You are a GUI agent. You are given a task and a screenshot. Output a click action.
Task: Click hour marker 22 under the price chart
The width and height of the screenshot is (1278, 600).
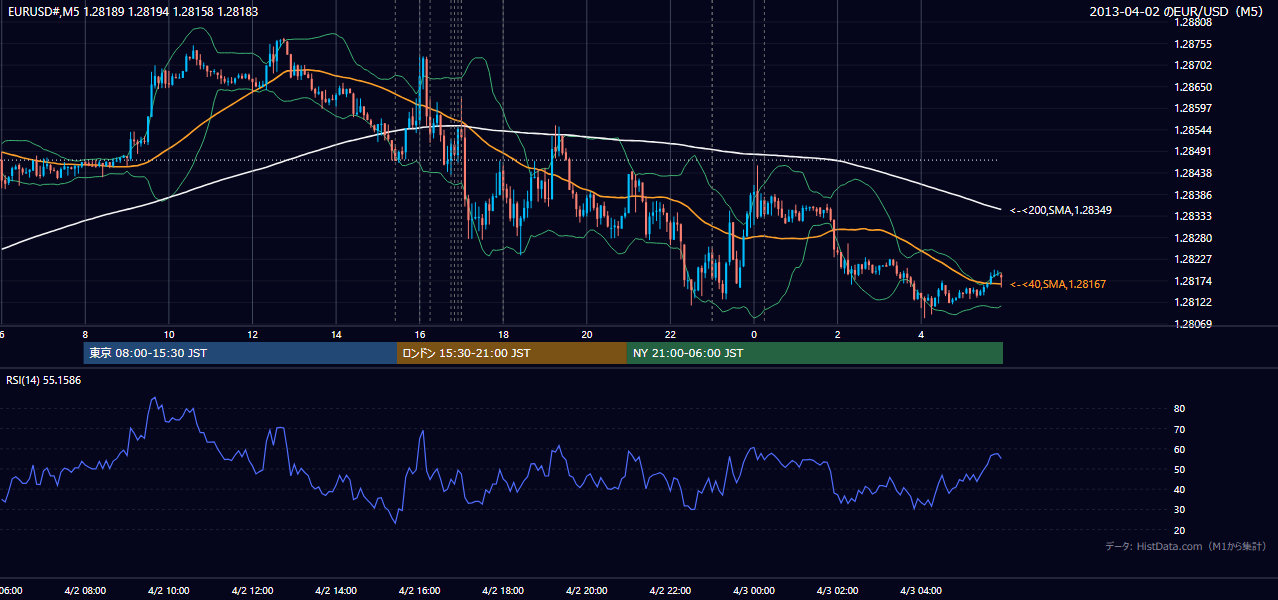(670, 335)
